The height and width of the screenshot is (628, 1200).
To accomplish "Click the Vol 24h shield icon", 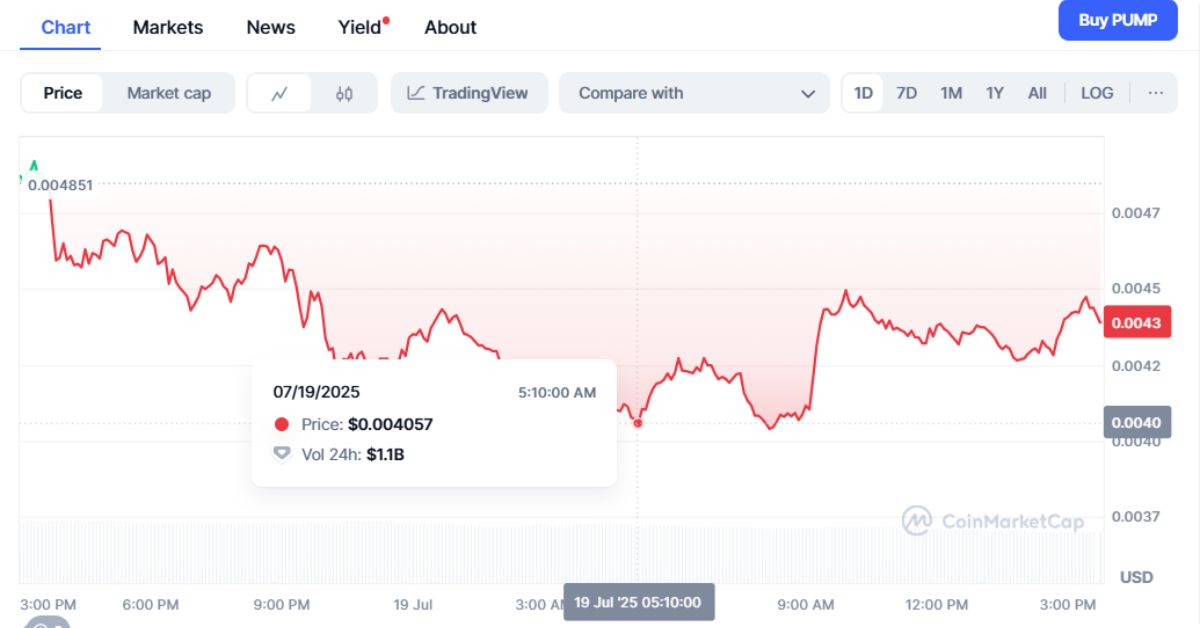I will click(x=282, y=454).
